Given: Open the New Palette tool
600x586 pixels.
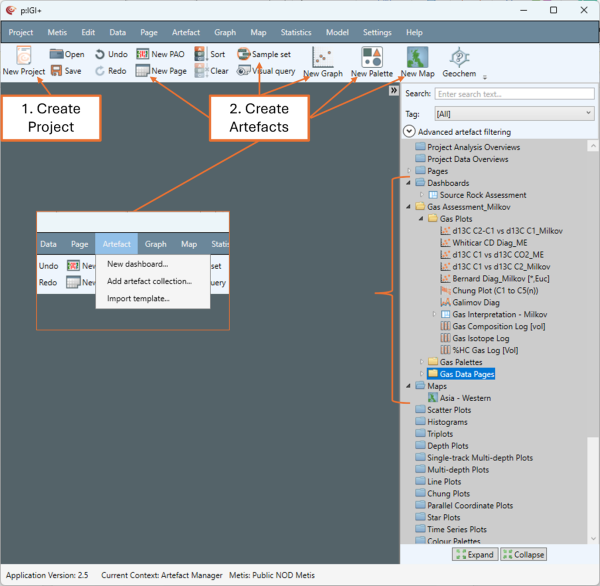Looking at the screenshot, I should (x=371, y=58).
